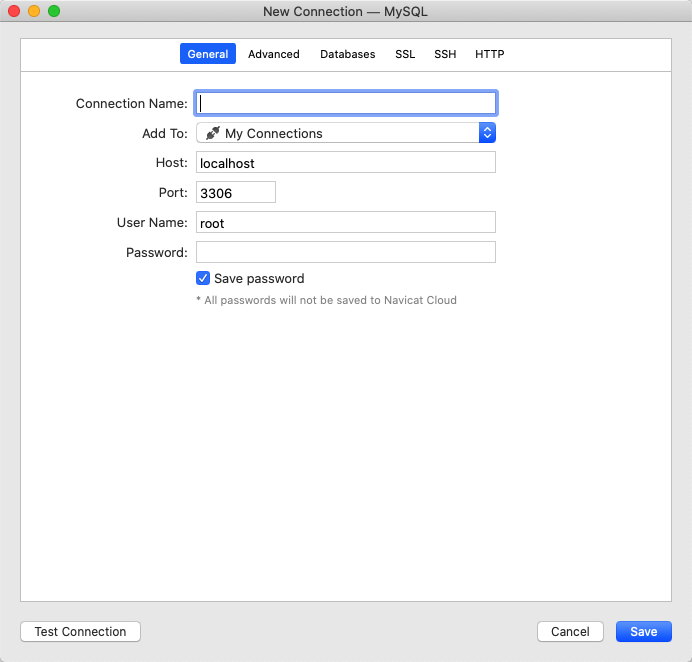The image size is (692, 662).
Task: Close the window with the red button
Action: pyautogui.click(x=14, y=11)
